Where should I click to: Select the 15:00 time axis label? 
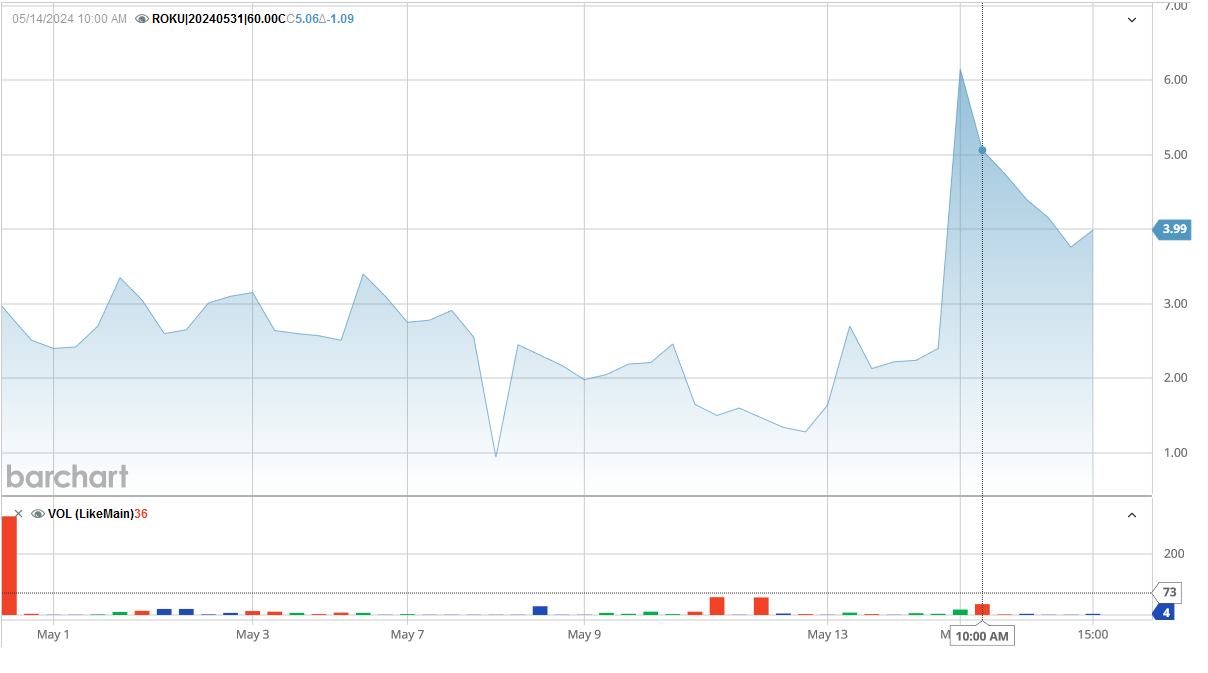(1093, 633)
